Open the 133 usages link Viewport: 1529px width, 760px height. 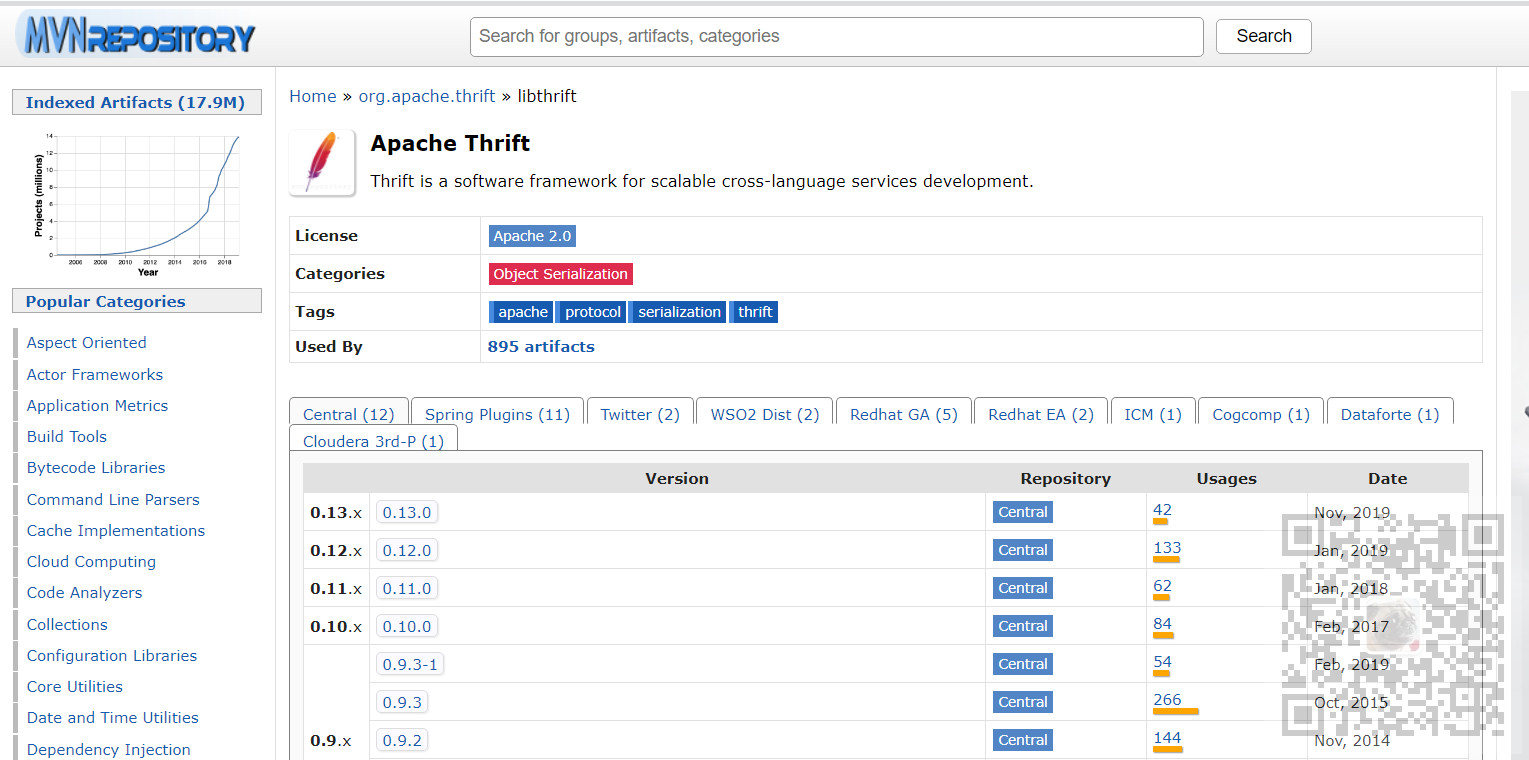(1167, 548)
